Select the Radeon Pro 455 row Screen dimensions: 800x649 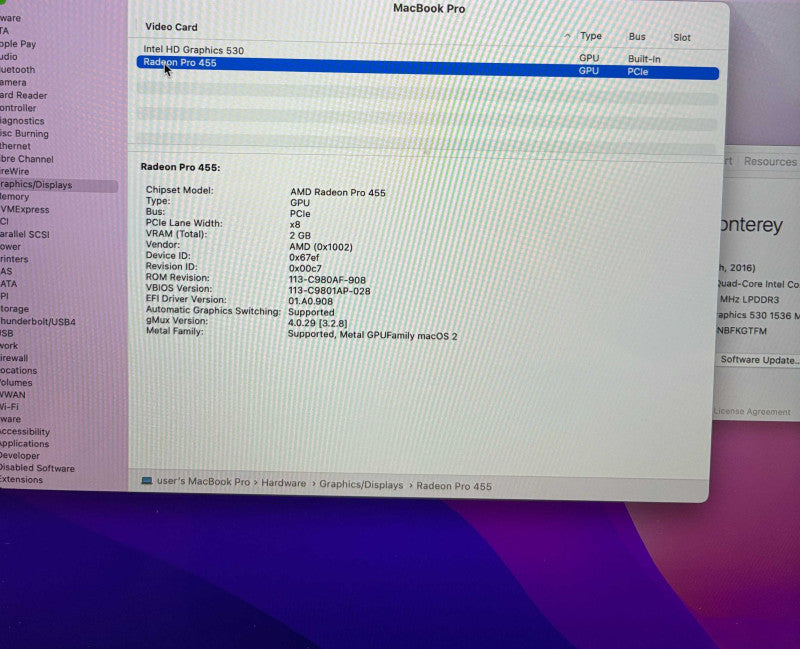(x=428, y=67)
